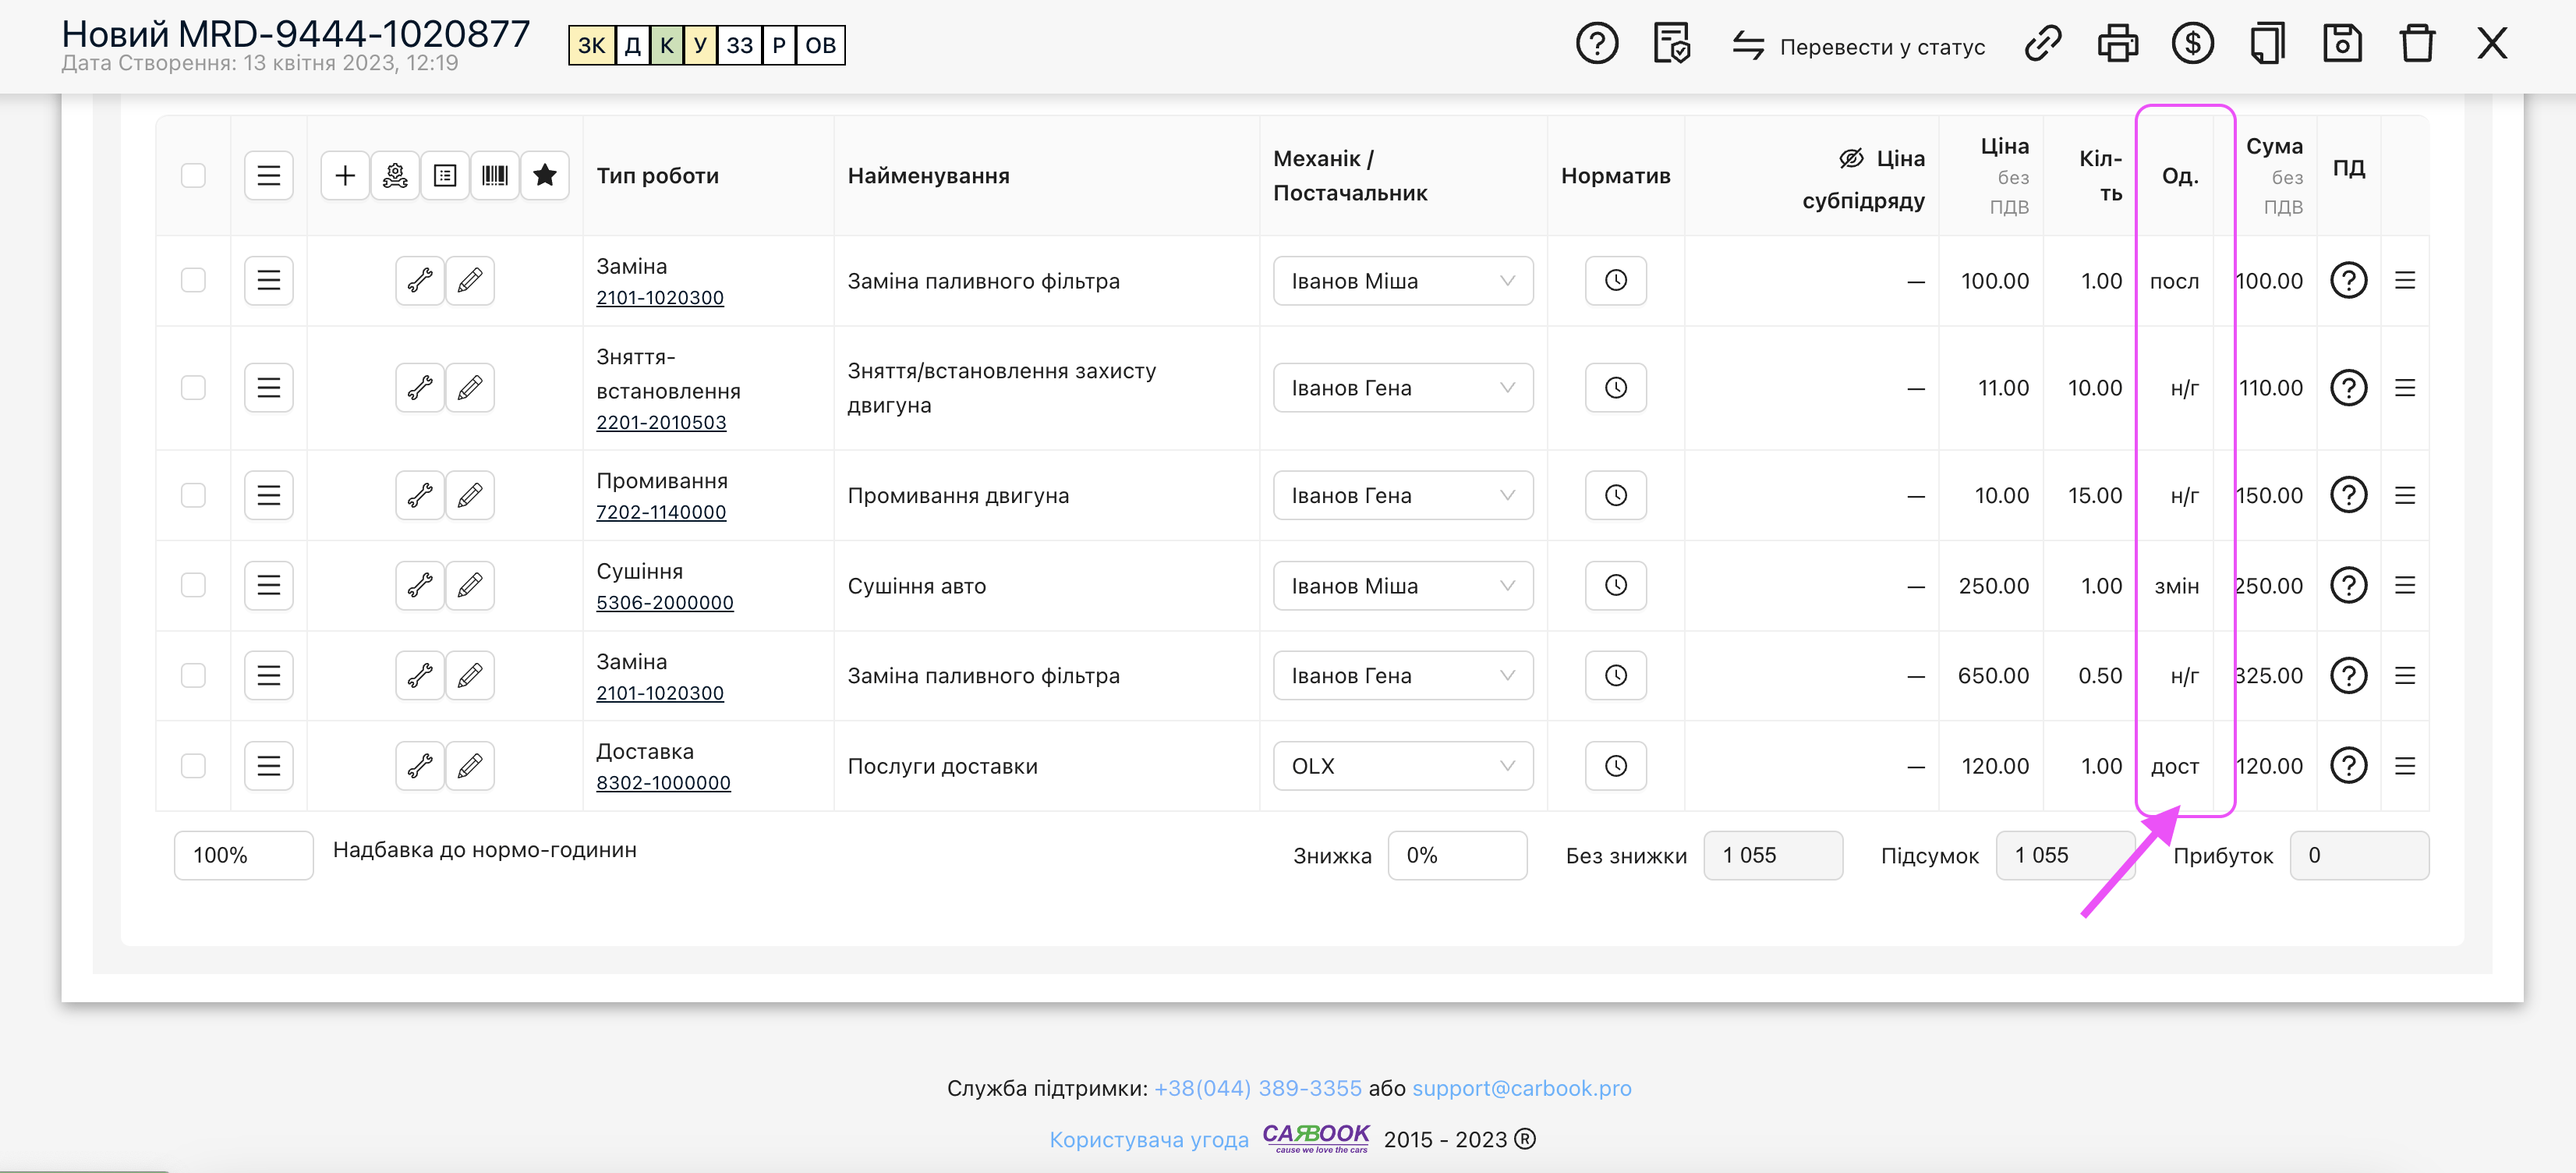
Task: Click the dollar payment icon
Action: coord(2192,44)
